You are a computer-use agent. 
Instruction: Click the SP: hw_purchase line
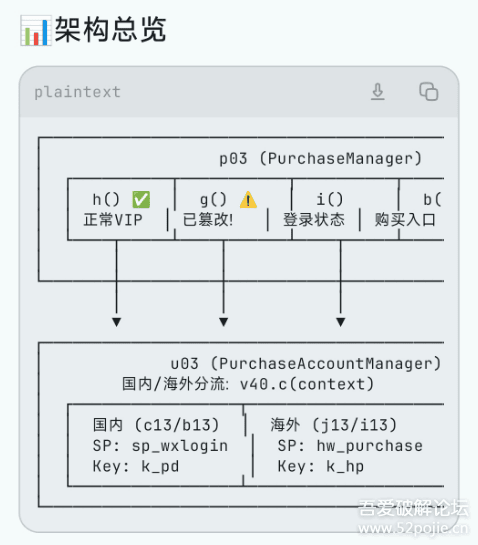[x=350, y=446]
